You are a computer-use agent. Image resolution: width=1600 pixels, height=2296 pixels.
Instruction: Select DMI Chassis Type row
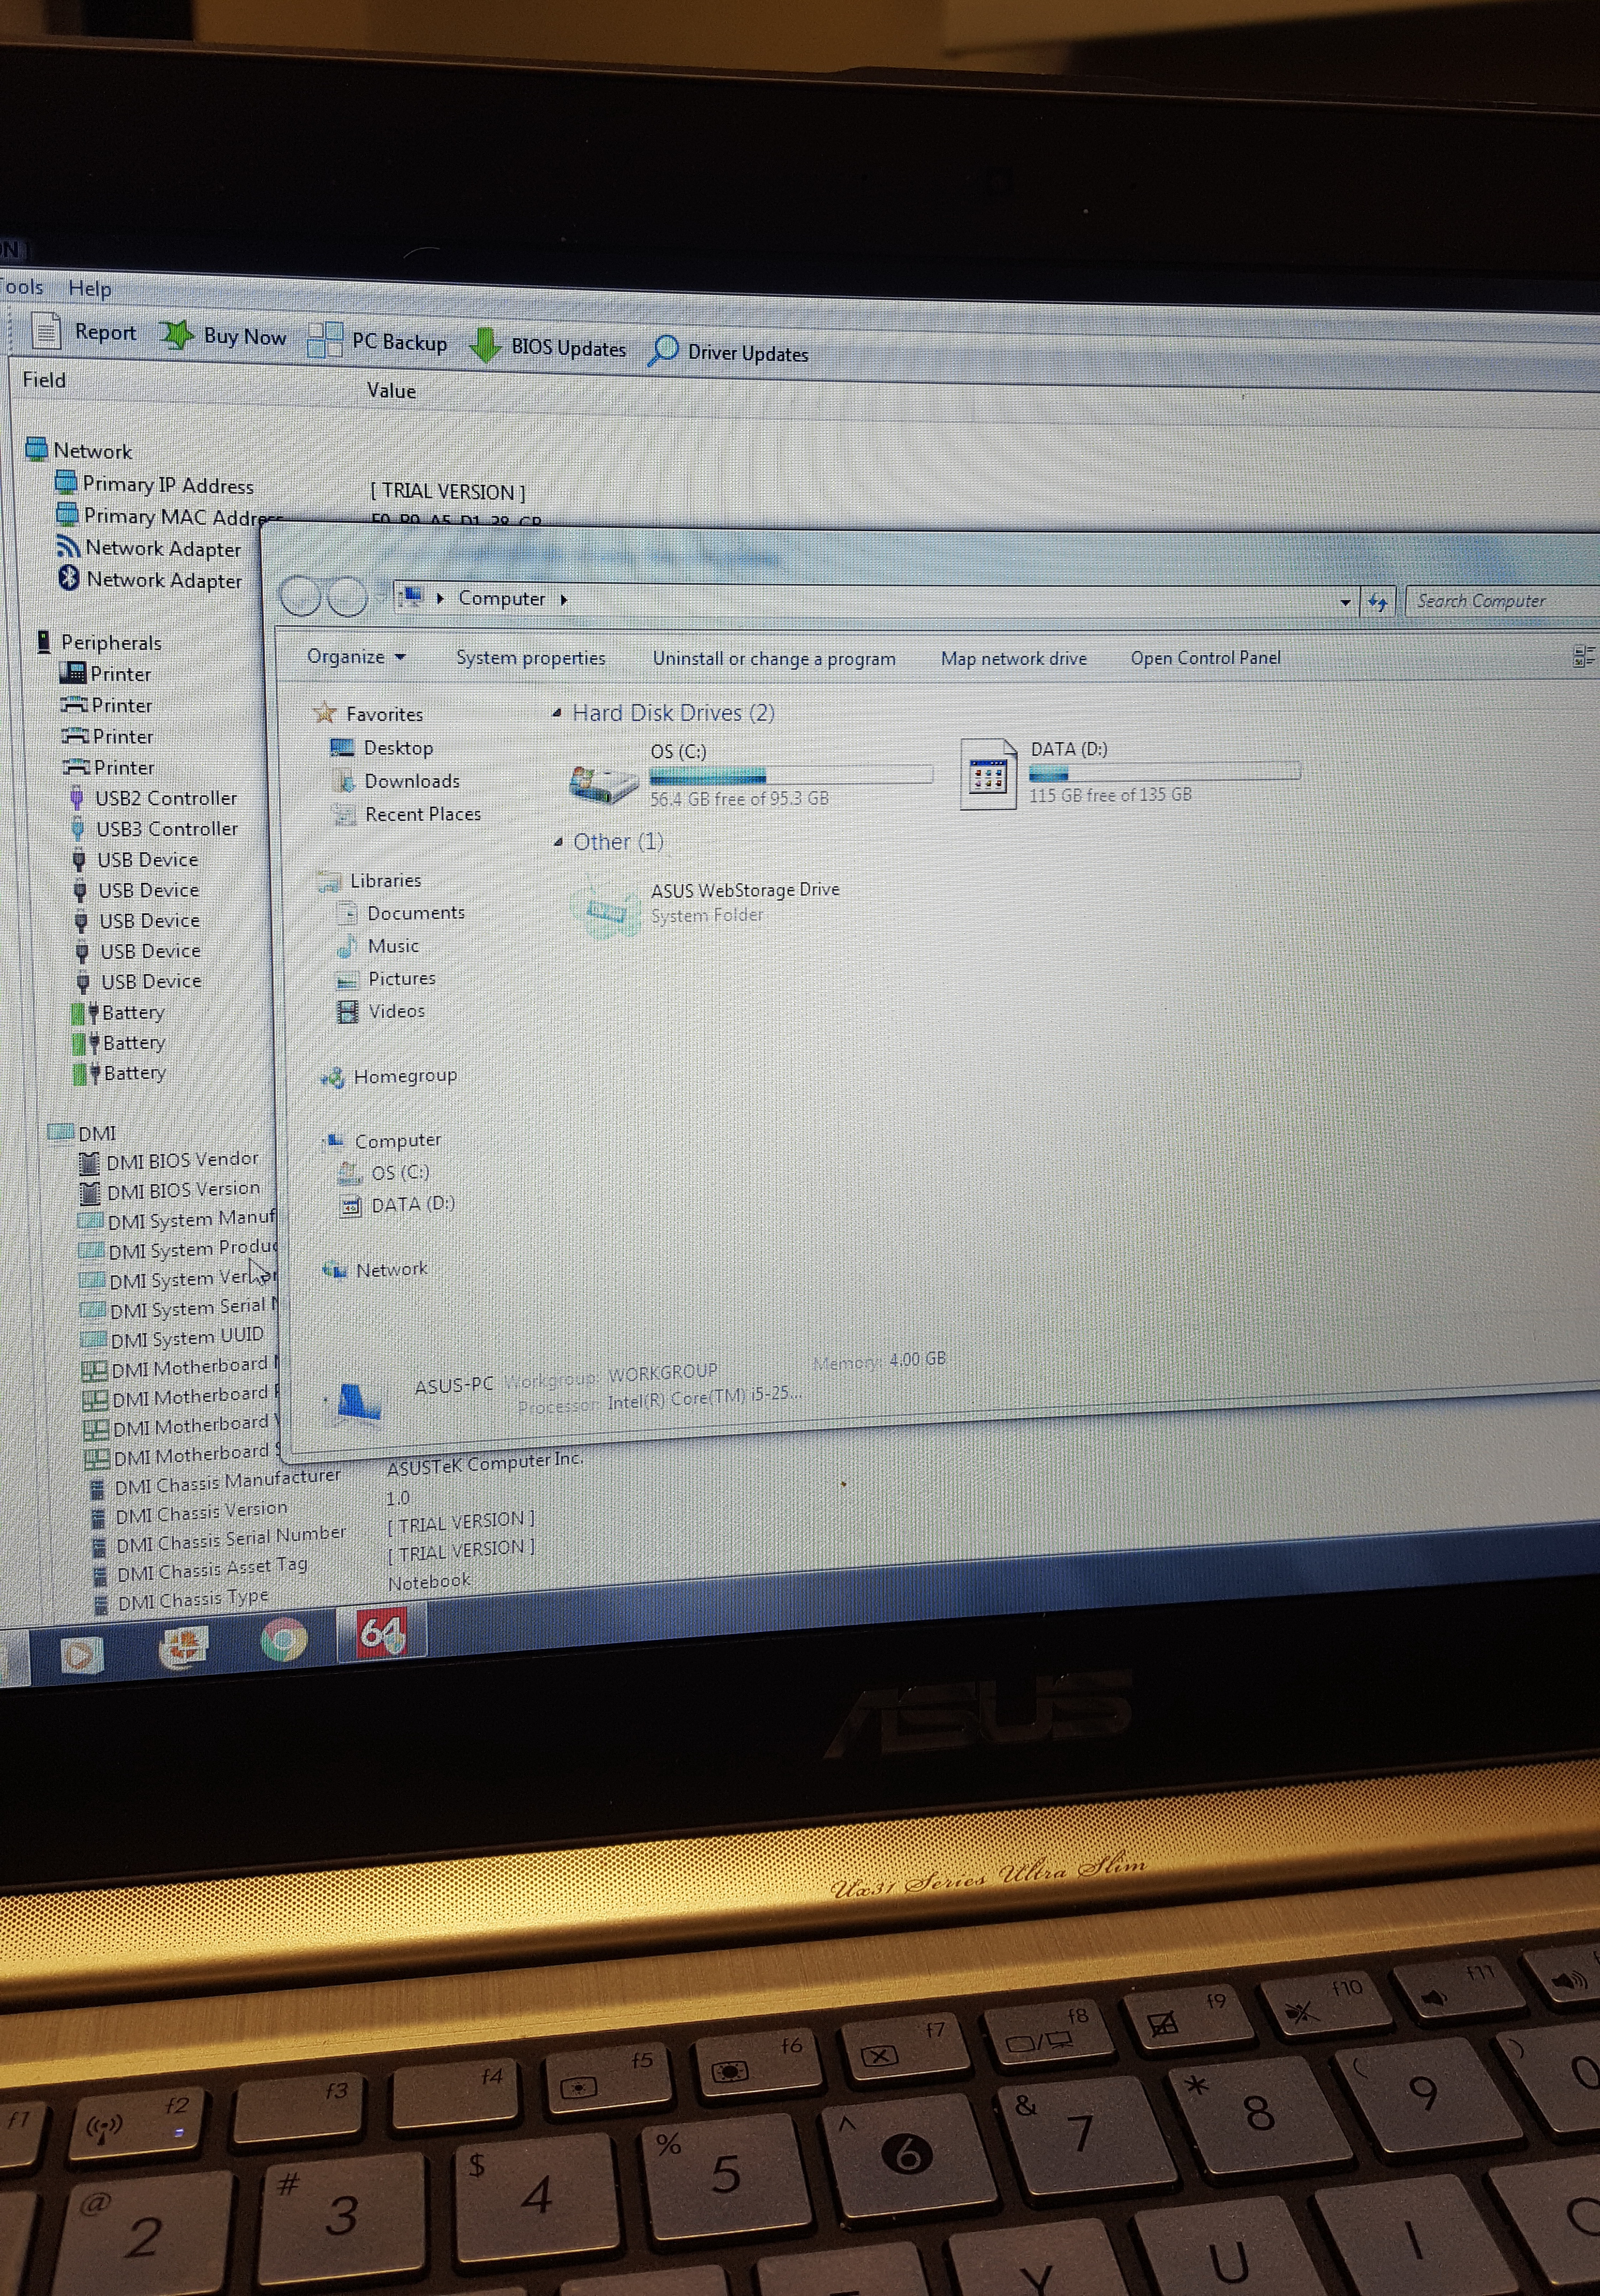point(193,1599)
